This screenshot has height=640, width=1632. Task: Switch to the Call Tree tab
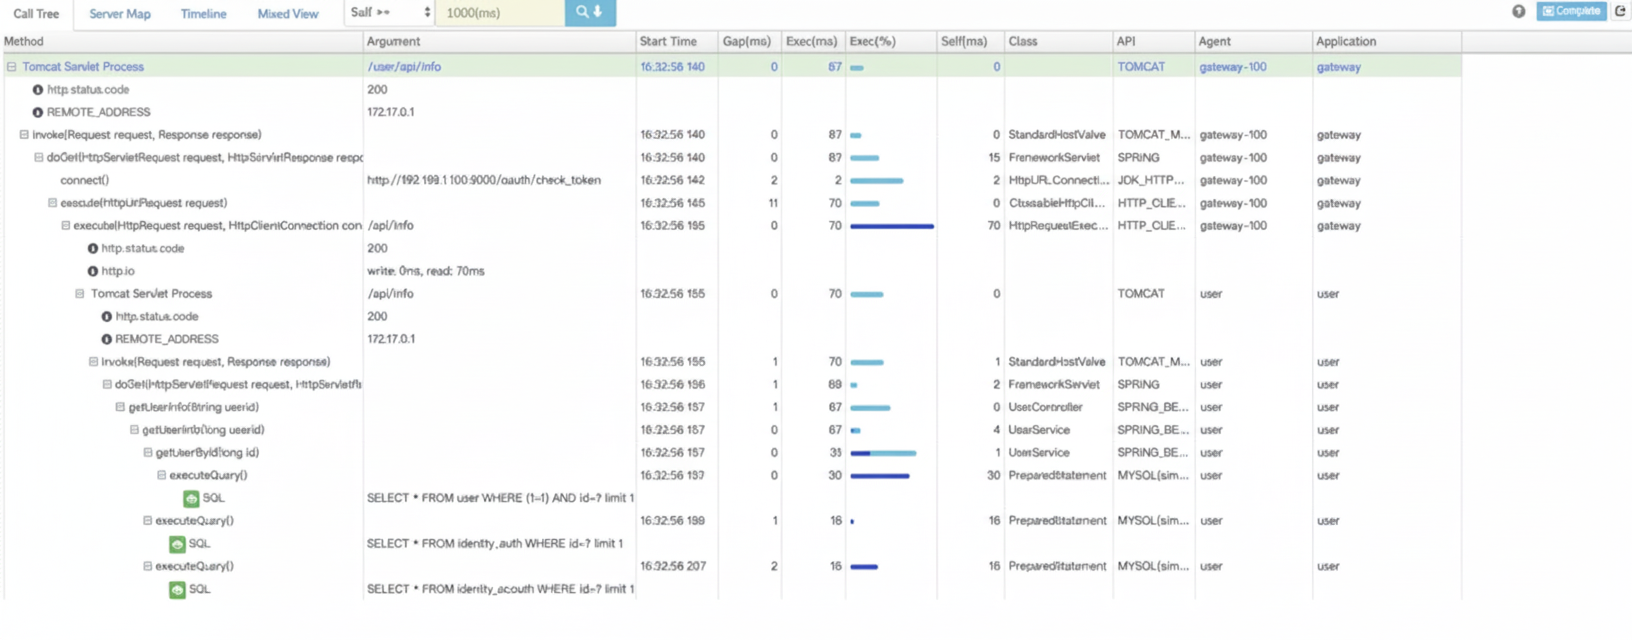click(36, 14)
